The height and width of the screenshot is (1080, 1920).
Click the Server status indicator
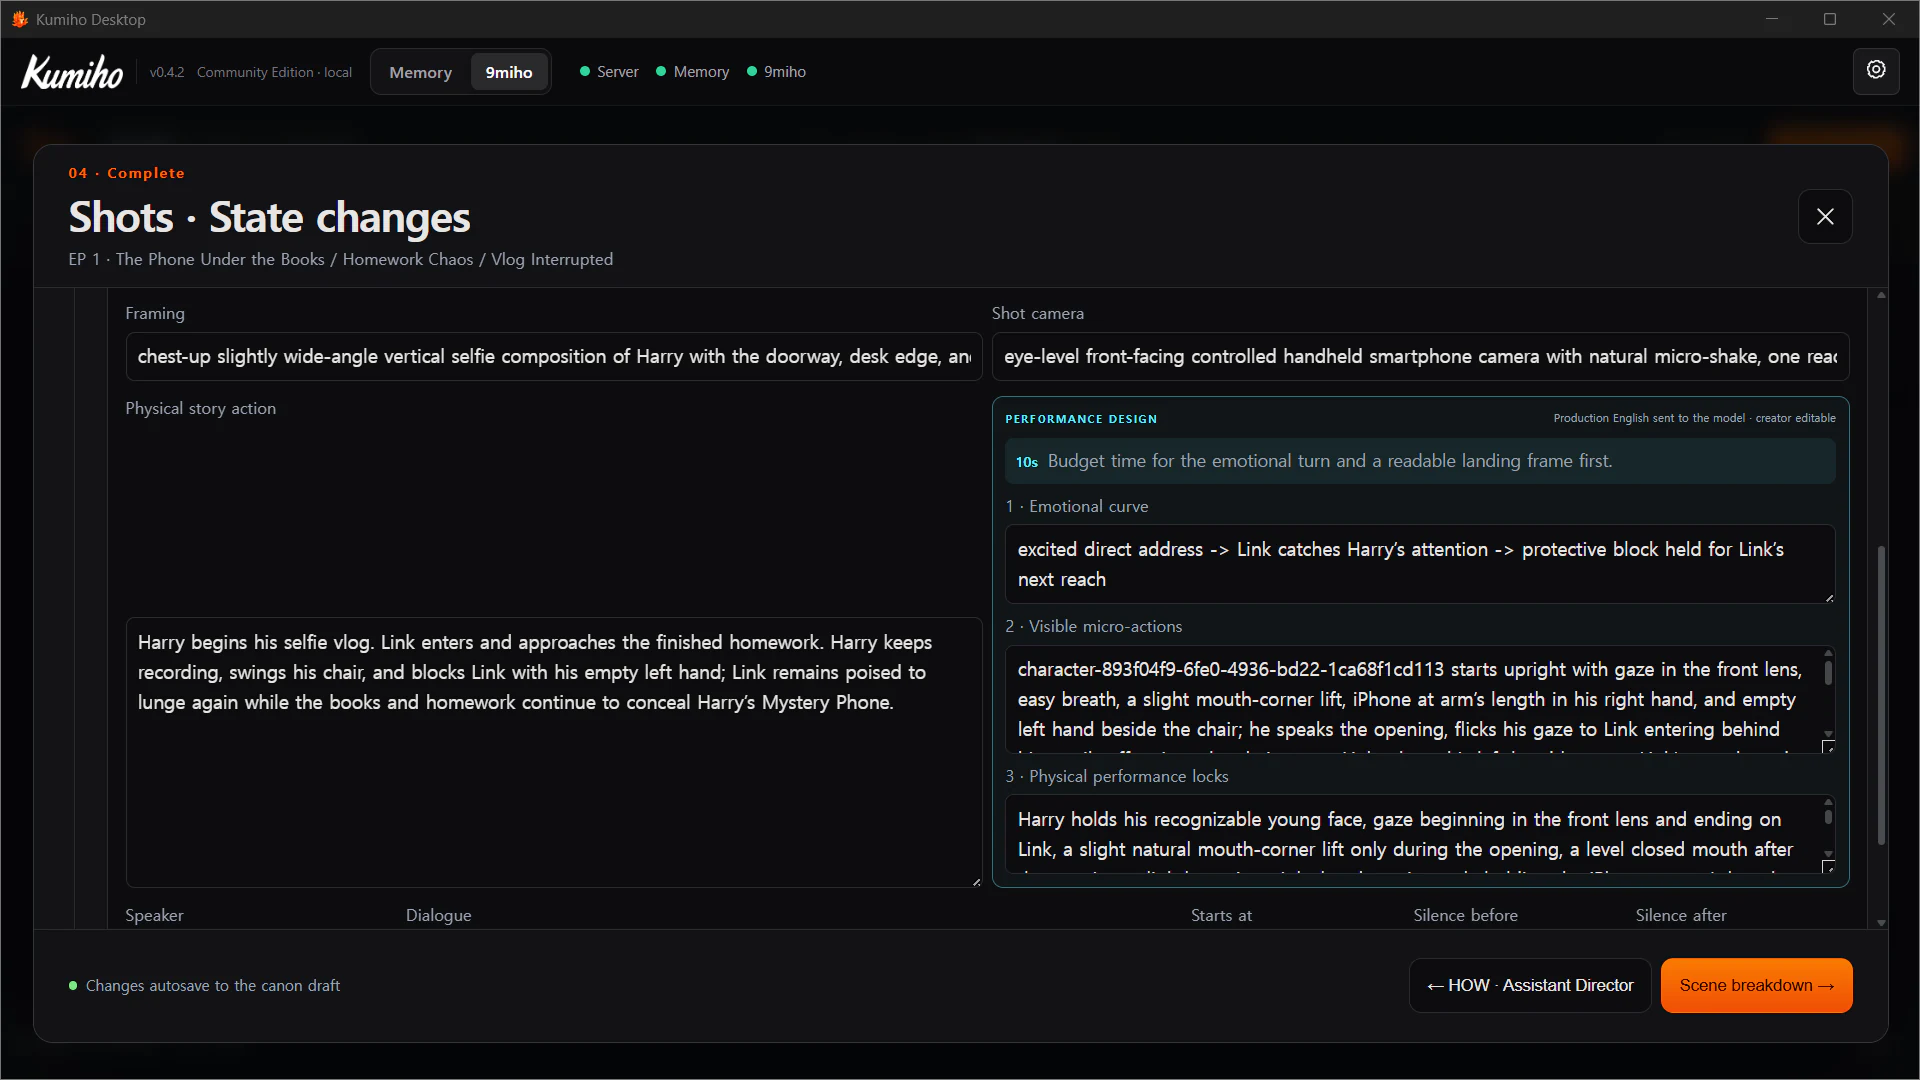point(609,72)
